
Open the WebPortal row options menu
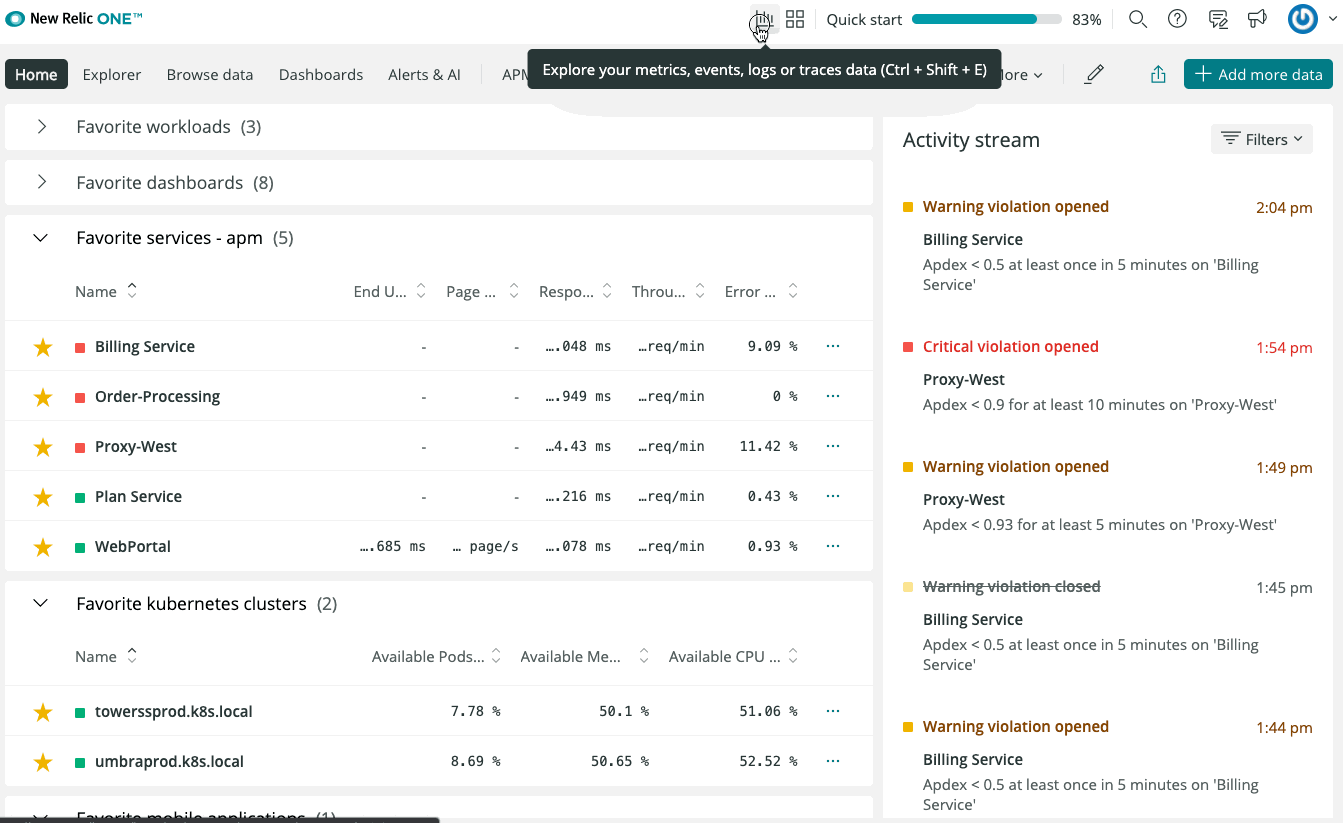[x=833, y=546]
